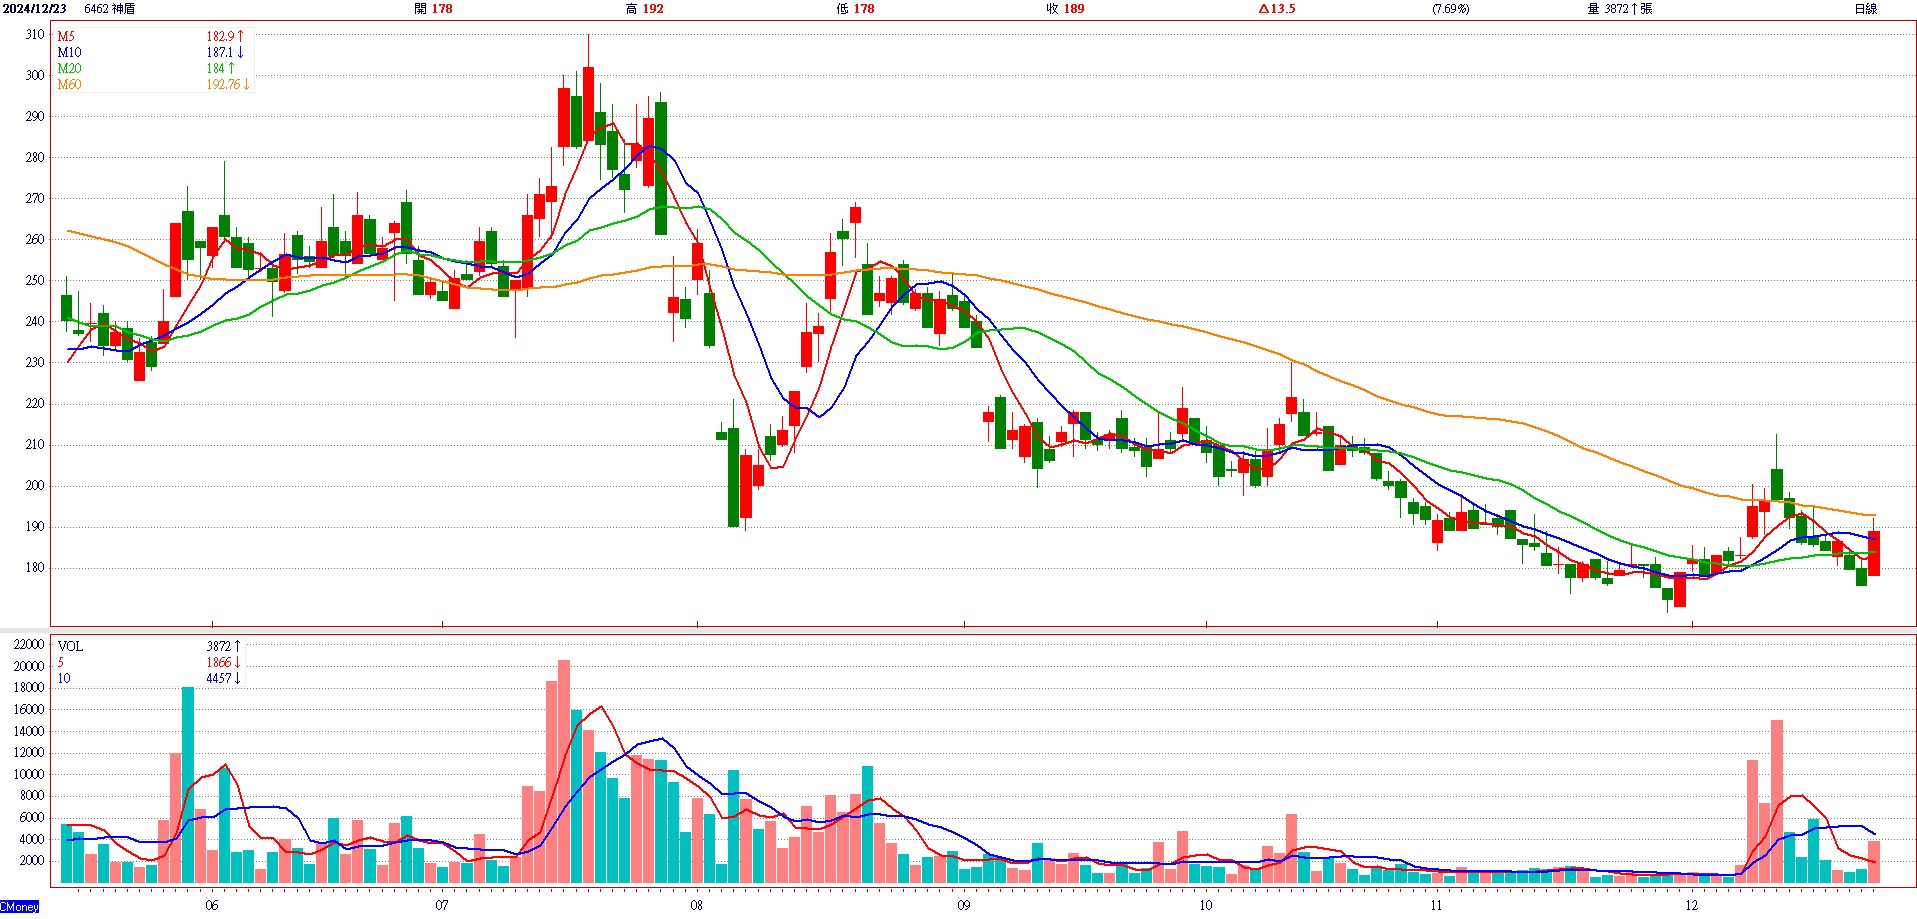Click the 06 month label on the time axis
Image resolution: width=1917 pixels, height=919 pixels.
[x=212, y=906]
